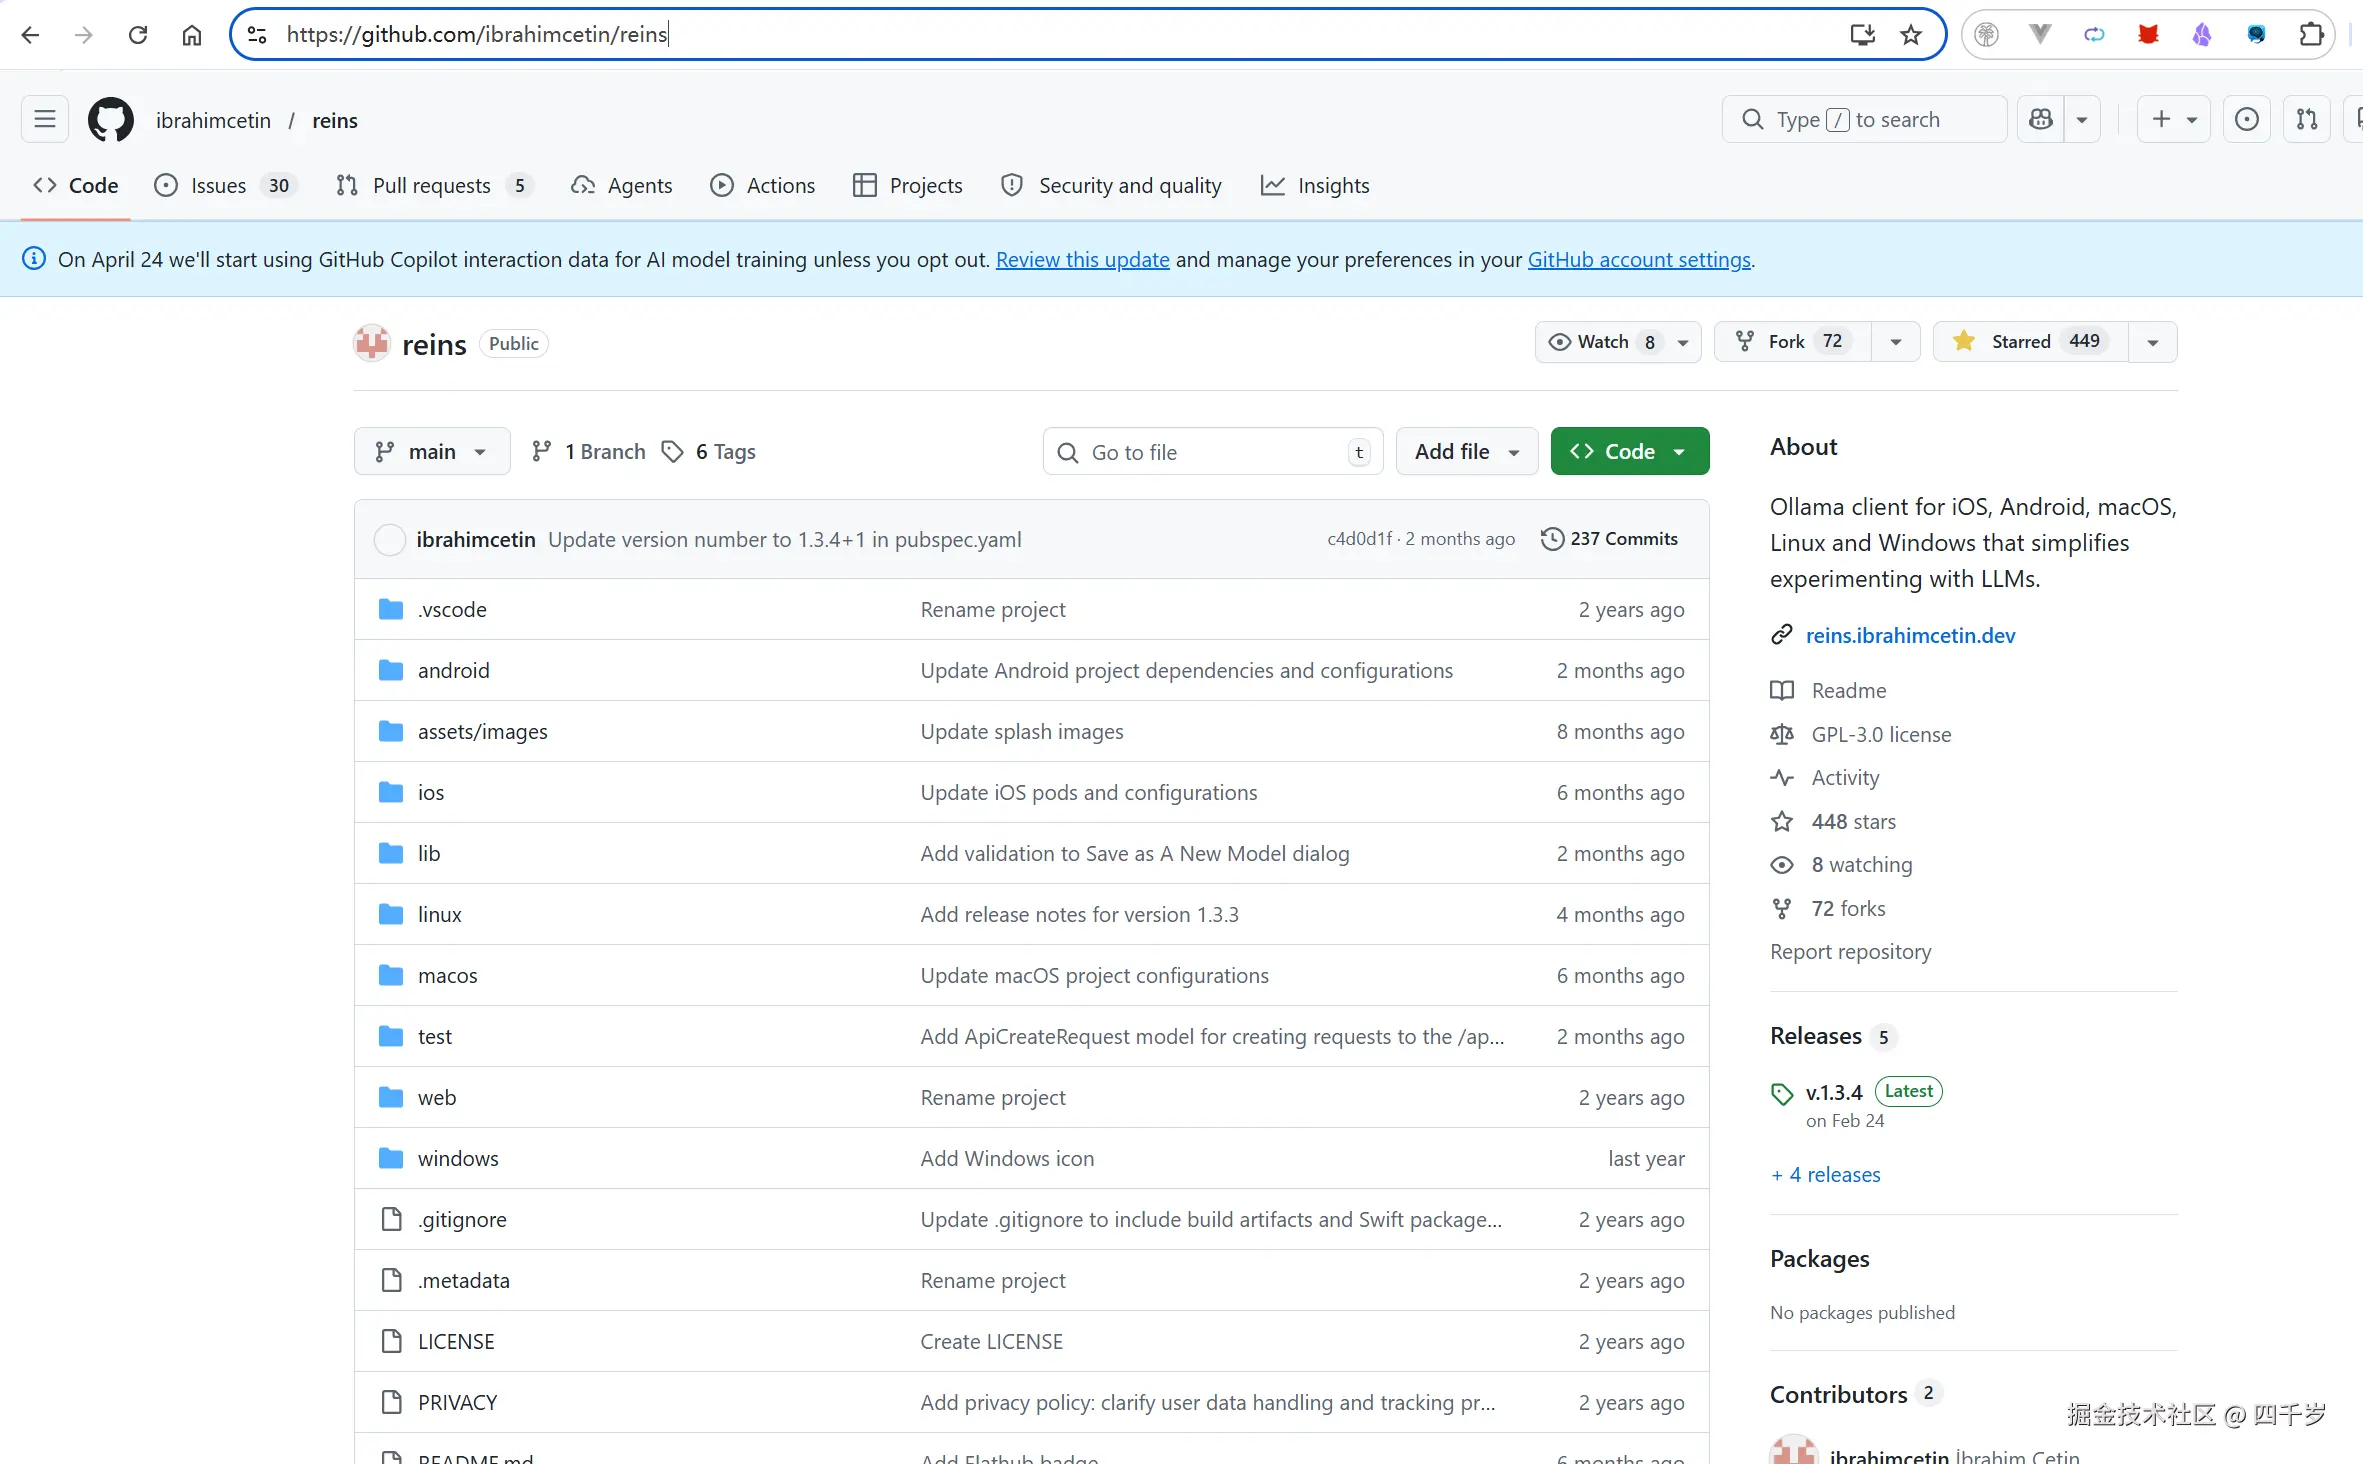
Task: Open the green Code dropdown
Action: tap(1629, 452)
